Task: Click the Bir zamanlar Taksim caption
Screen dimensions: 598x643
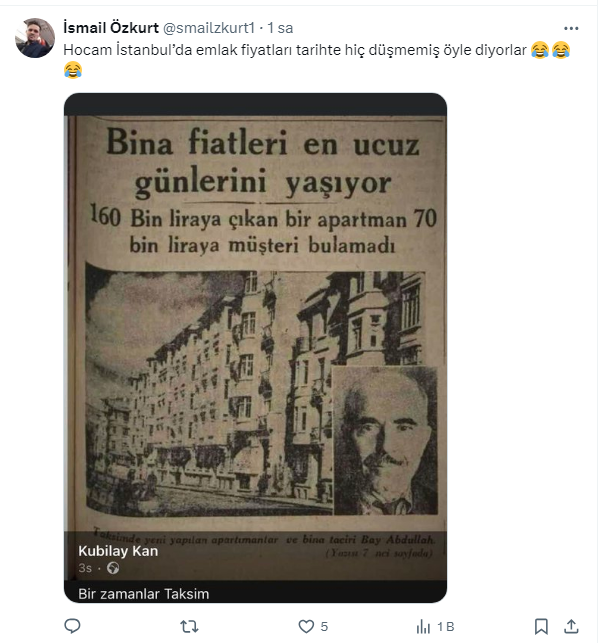Action: point(144,594)
